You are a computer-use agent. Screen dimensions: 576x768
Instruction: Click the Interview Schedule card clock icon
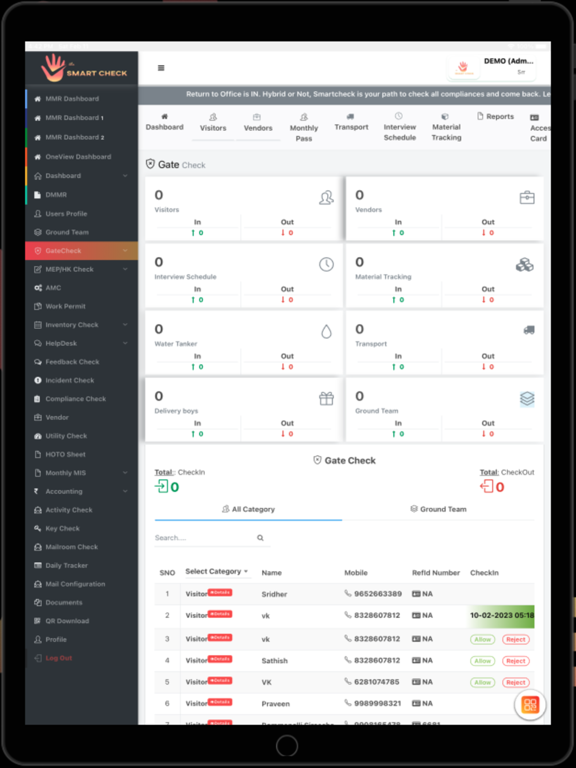(x=326, y=264)
